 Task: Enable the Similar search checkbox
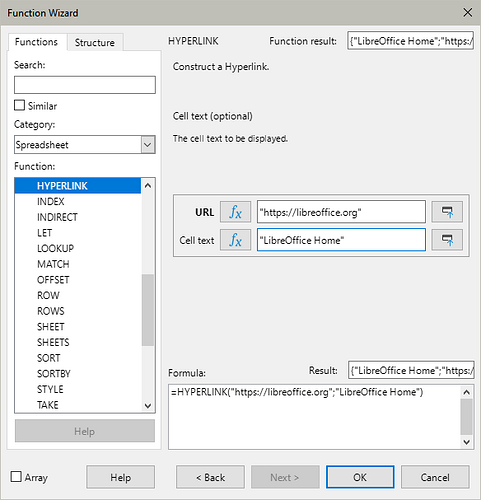[20, 105]
